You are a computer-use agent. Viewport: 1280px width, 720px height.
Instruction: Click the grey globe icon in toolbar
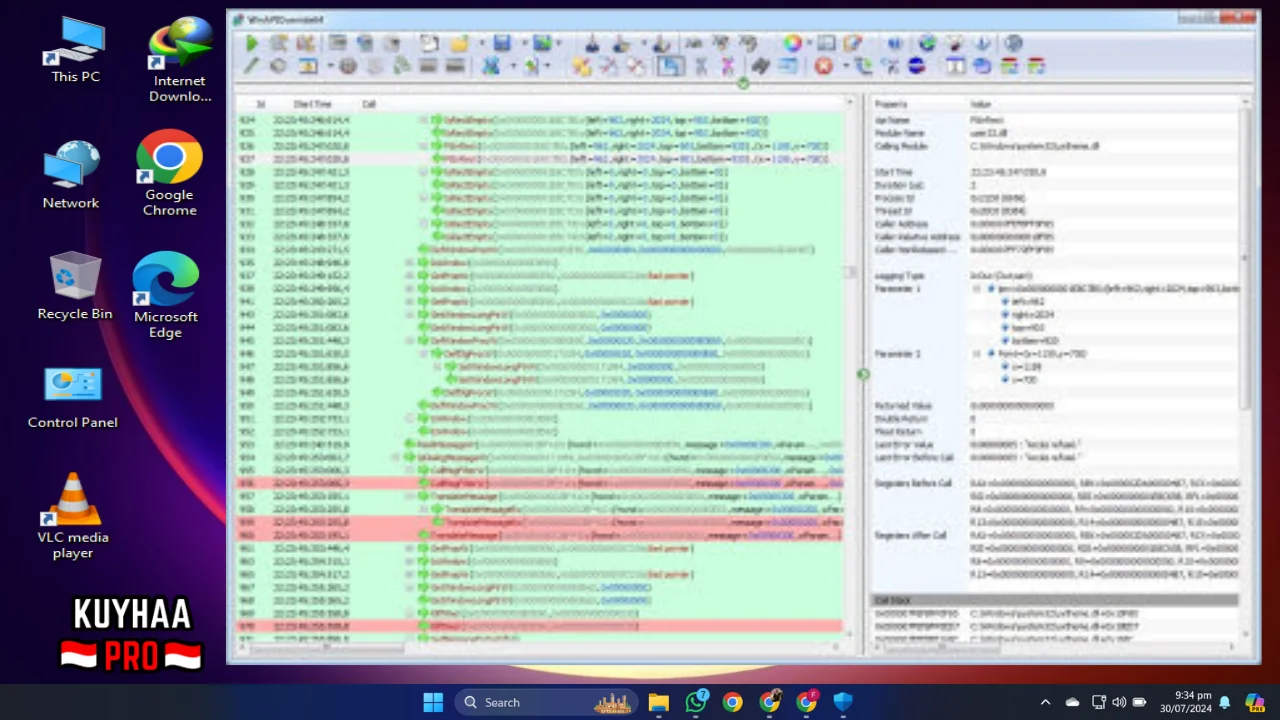click(x=1013, y=43)
